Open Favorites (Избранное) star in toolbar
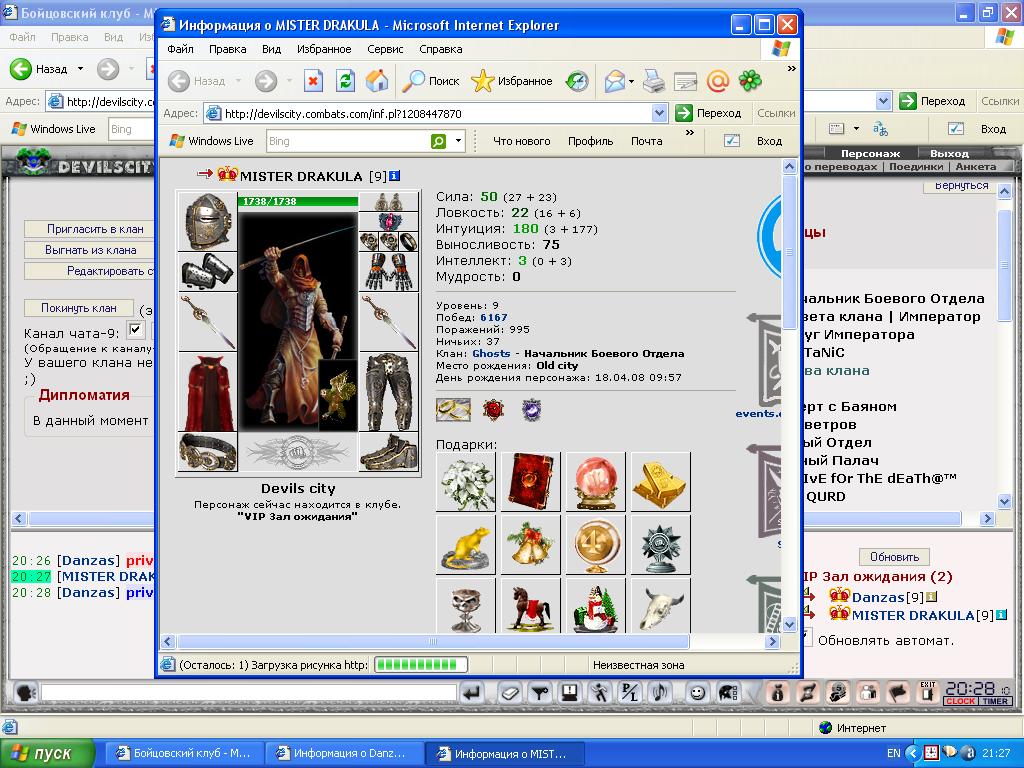The height and width of the screenshot is (768, 1024). tap(512, 81)
